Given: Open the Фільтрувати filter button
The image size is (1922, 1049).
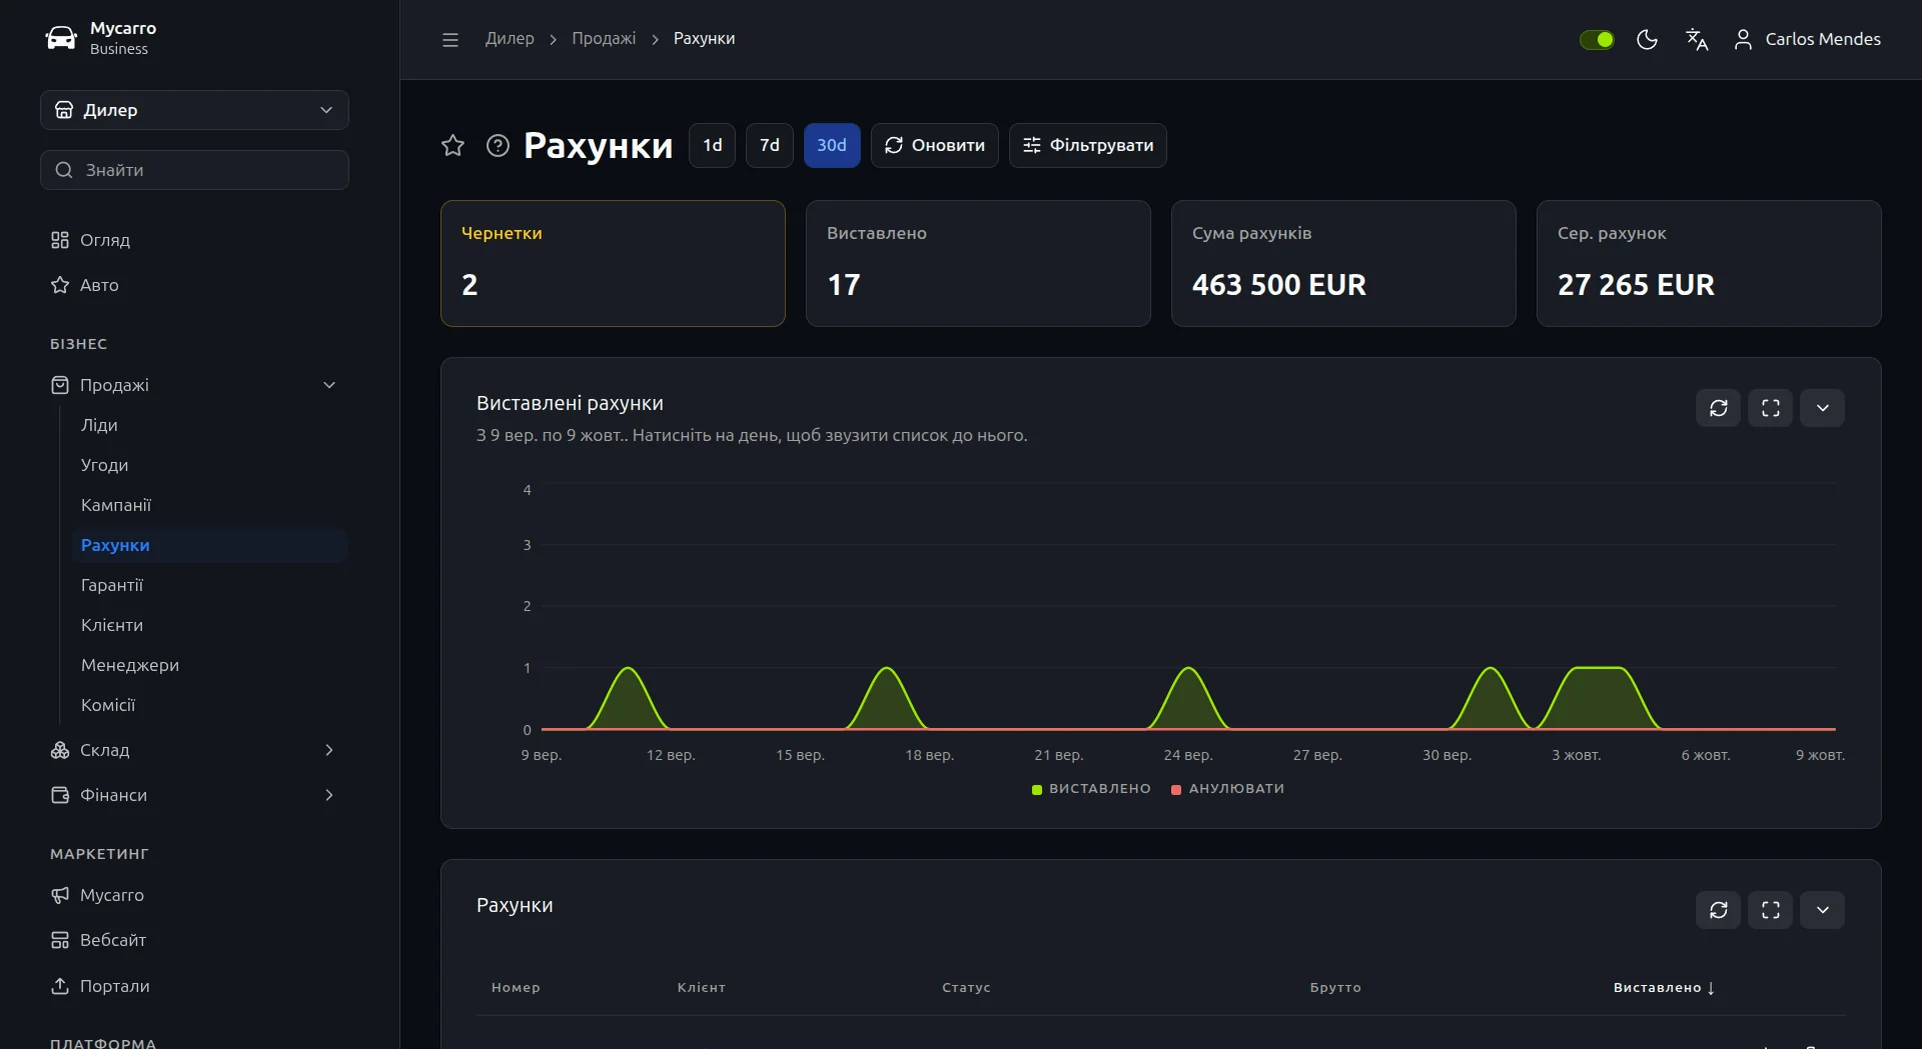Looking at the screenshot, I should [x=1088, y=145].
